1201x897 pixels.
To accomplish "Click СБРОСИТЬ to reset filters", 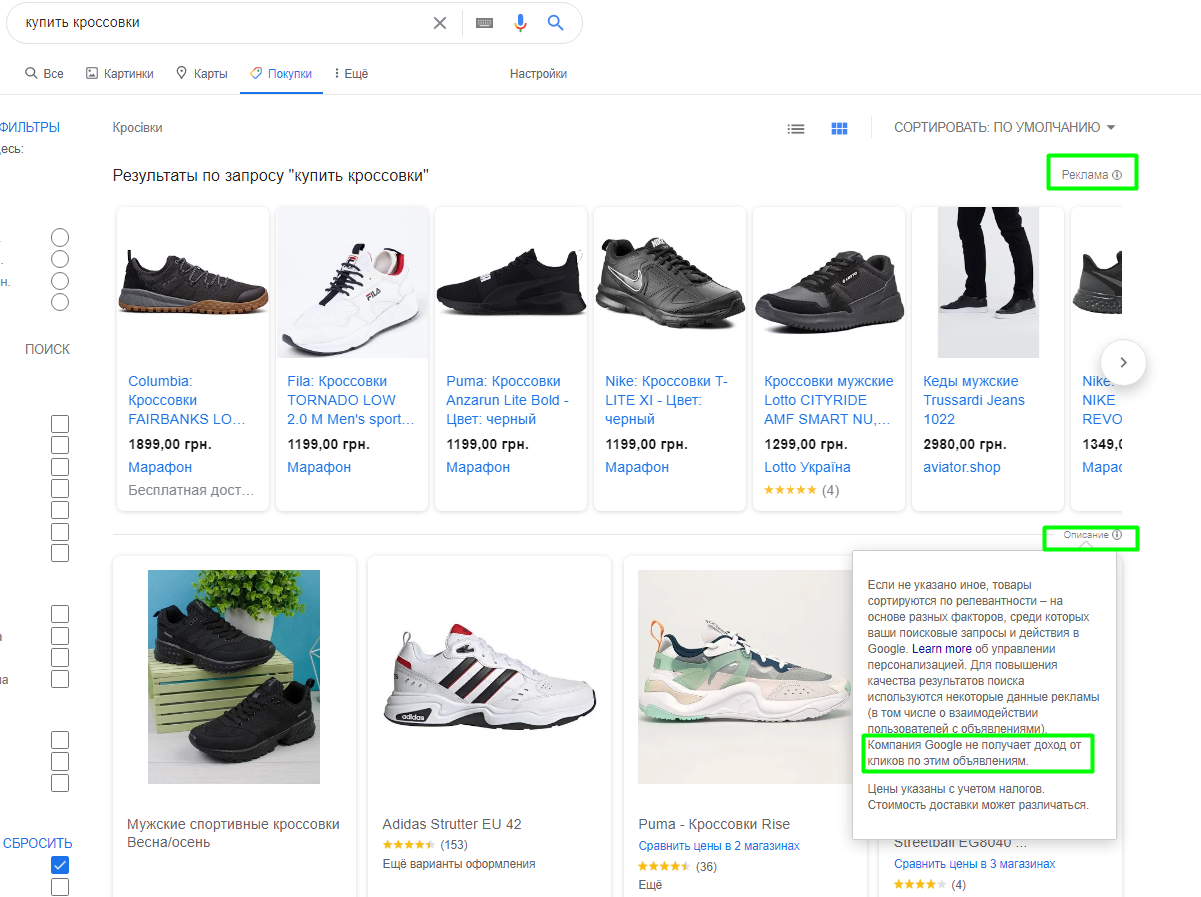I will pos(38,843).
